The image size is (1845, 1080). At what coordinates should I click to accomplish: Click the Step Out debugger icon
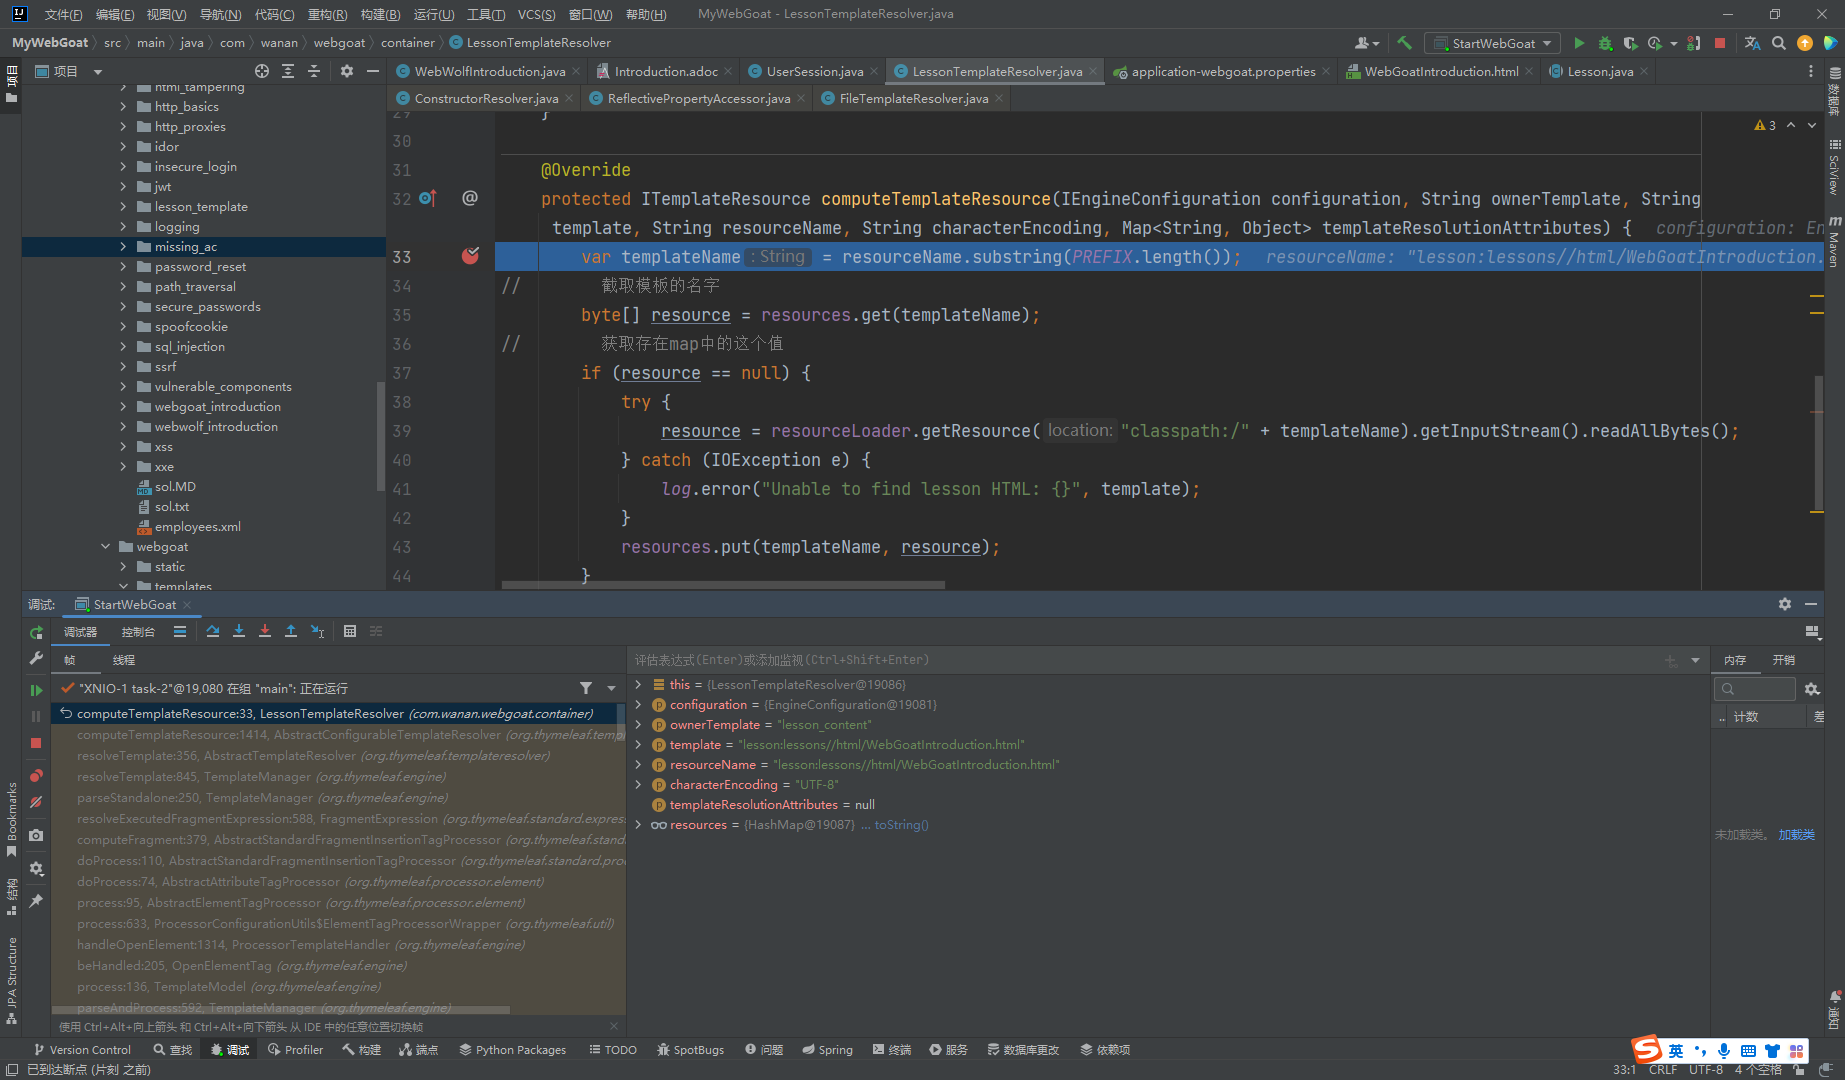(x=291, y=631)
